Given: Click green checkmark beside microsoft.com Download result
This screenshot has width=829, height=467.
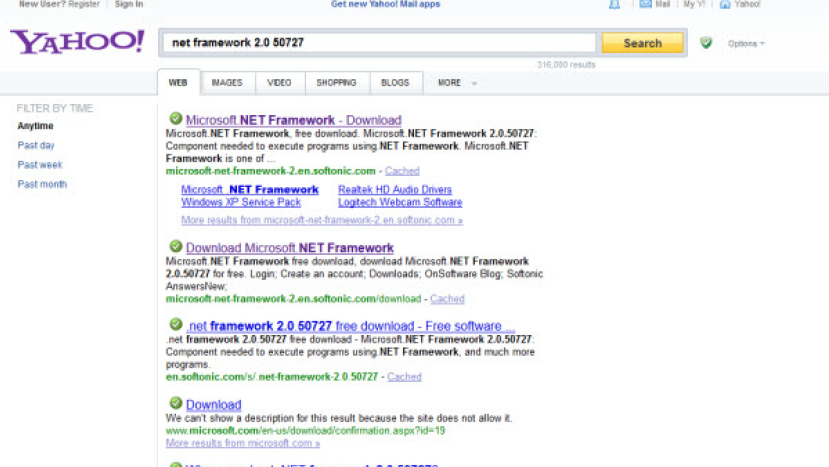Looking at the screenshot, I should pos(175,404).
